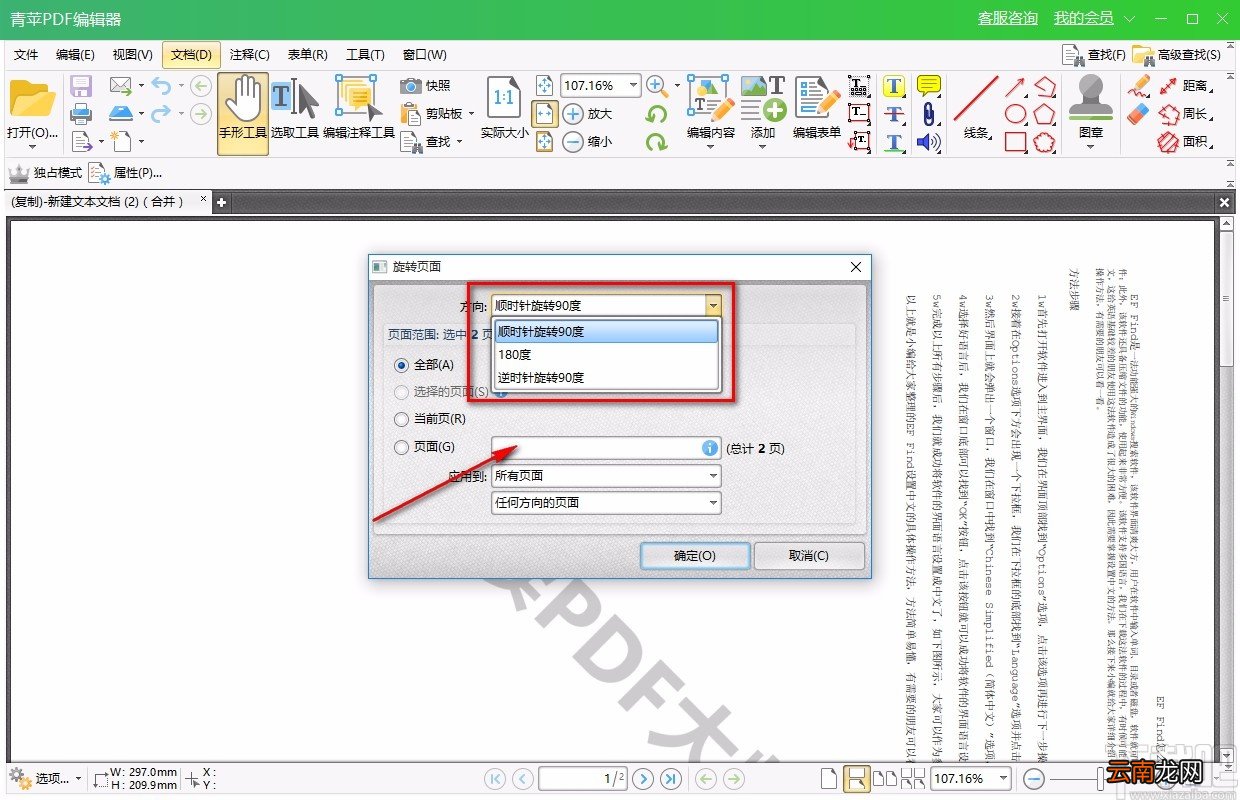This screenshot has width=1240, height=800.
Task: Toggle single page layout in status bar
Action: tap(829, 778)
